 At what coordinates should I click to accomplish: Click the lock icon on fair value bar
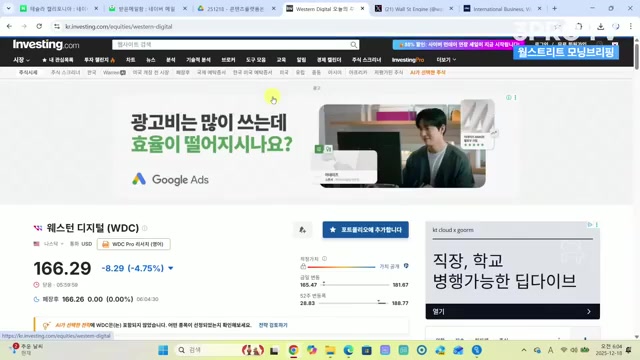pos(303,267)
